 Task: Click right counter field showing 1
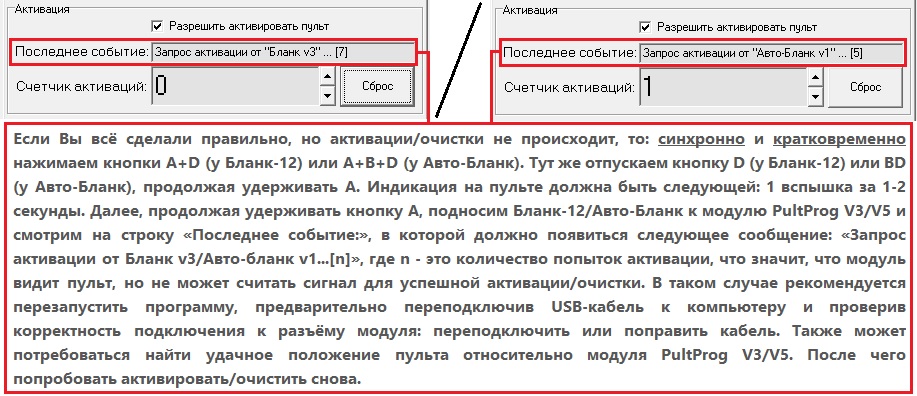[724, 87]
